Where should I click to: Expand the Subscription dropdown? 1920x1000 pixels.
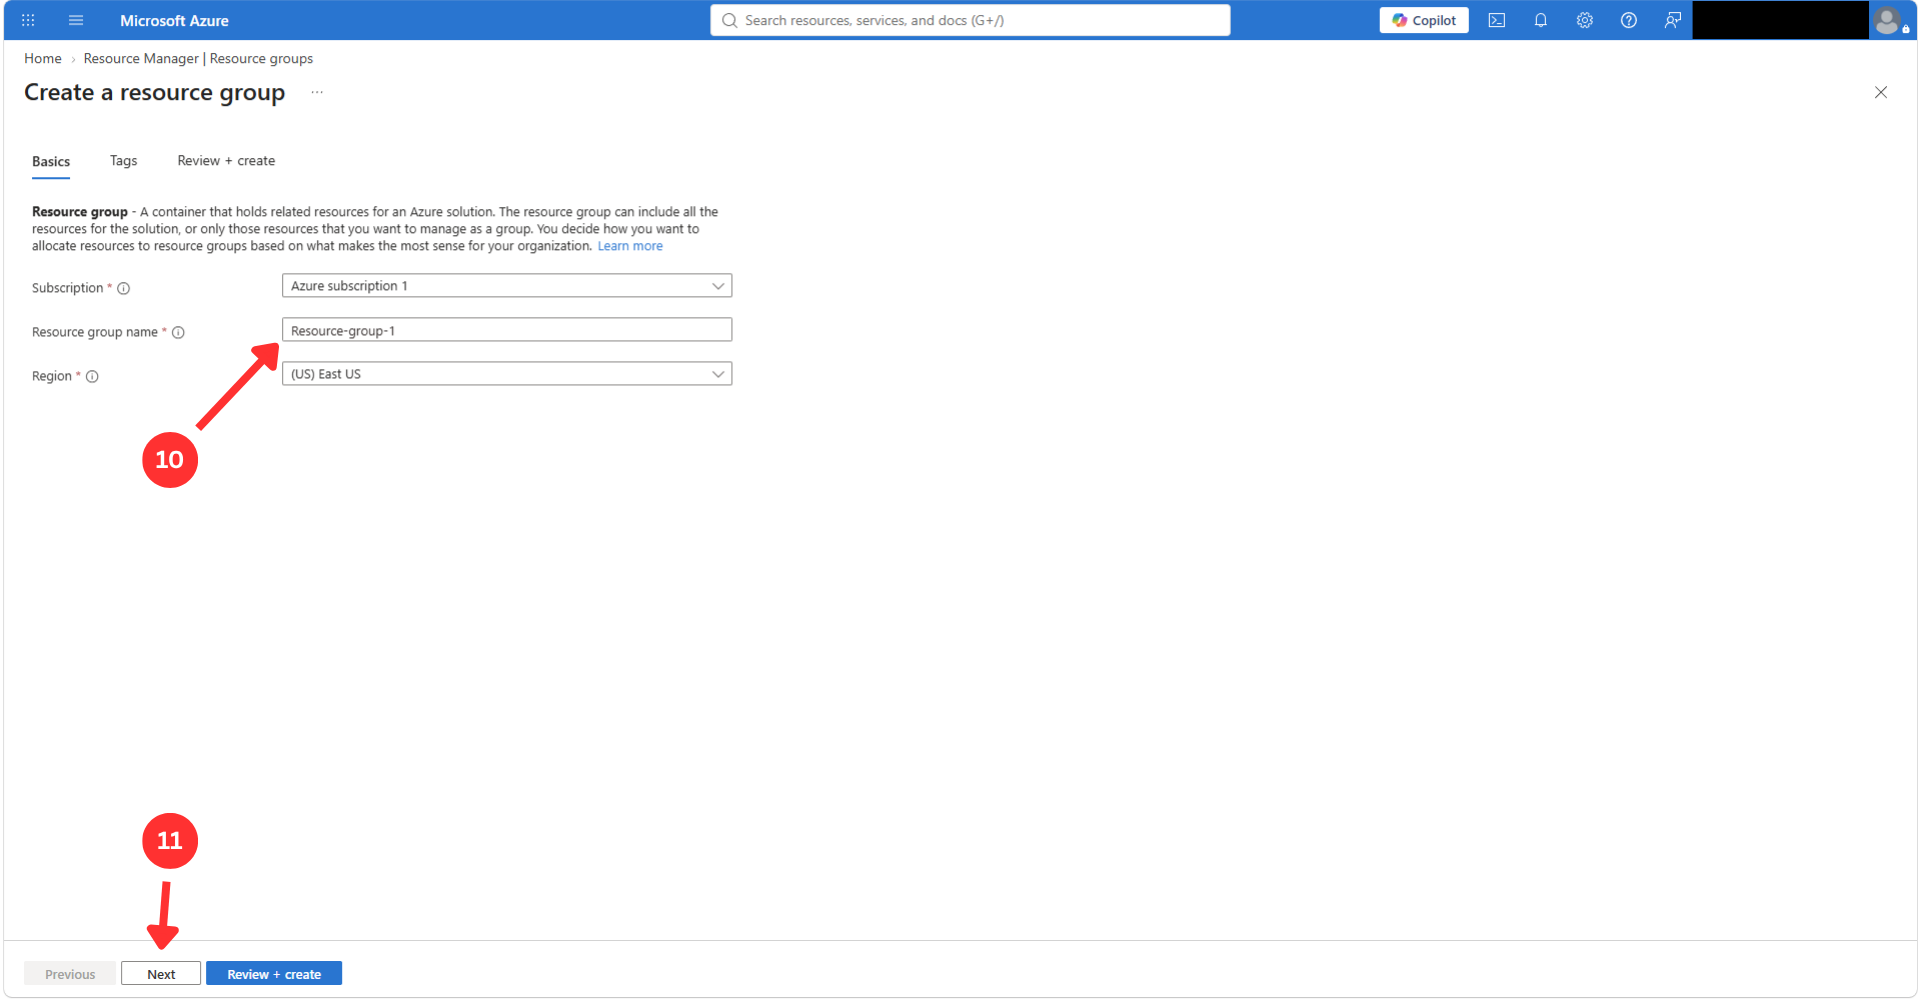tap(507, 286)
